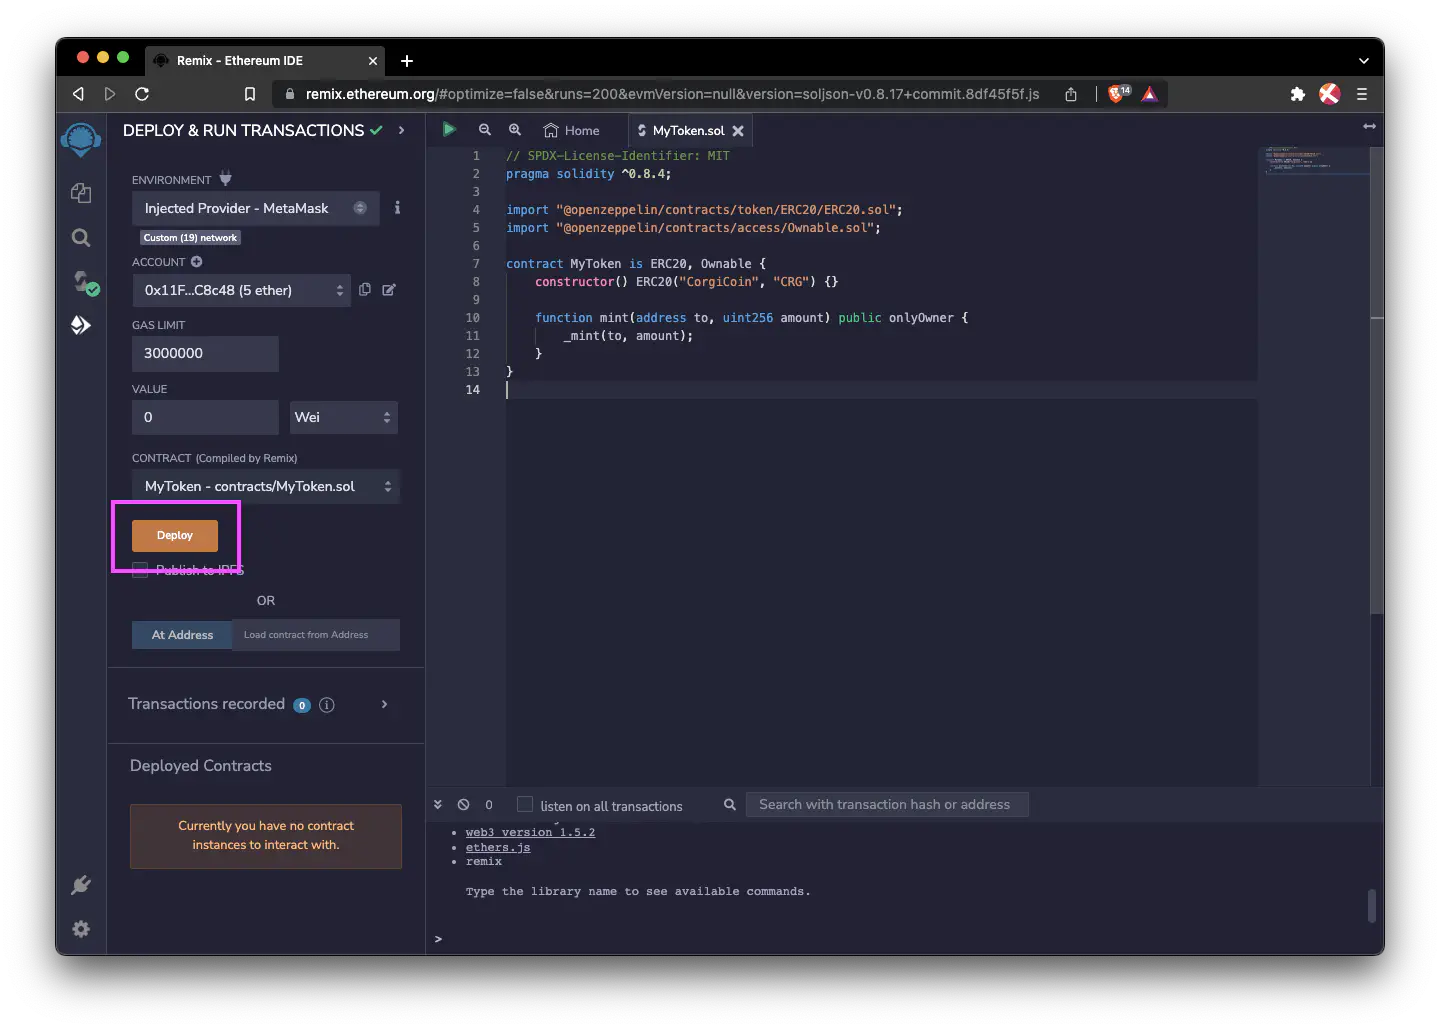
Task: Bookmark this page icon
Action: pos(250,94)
